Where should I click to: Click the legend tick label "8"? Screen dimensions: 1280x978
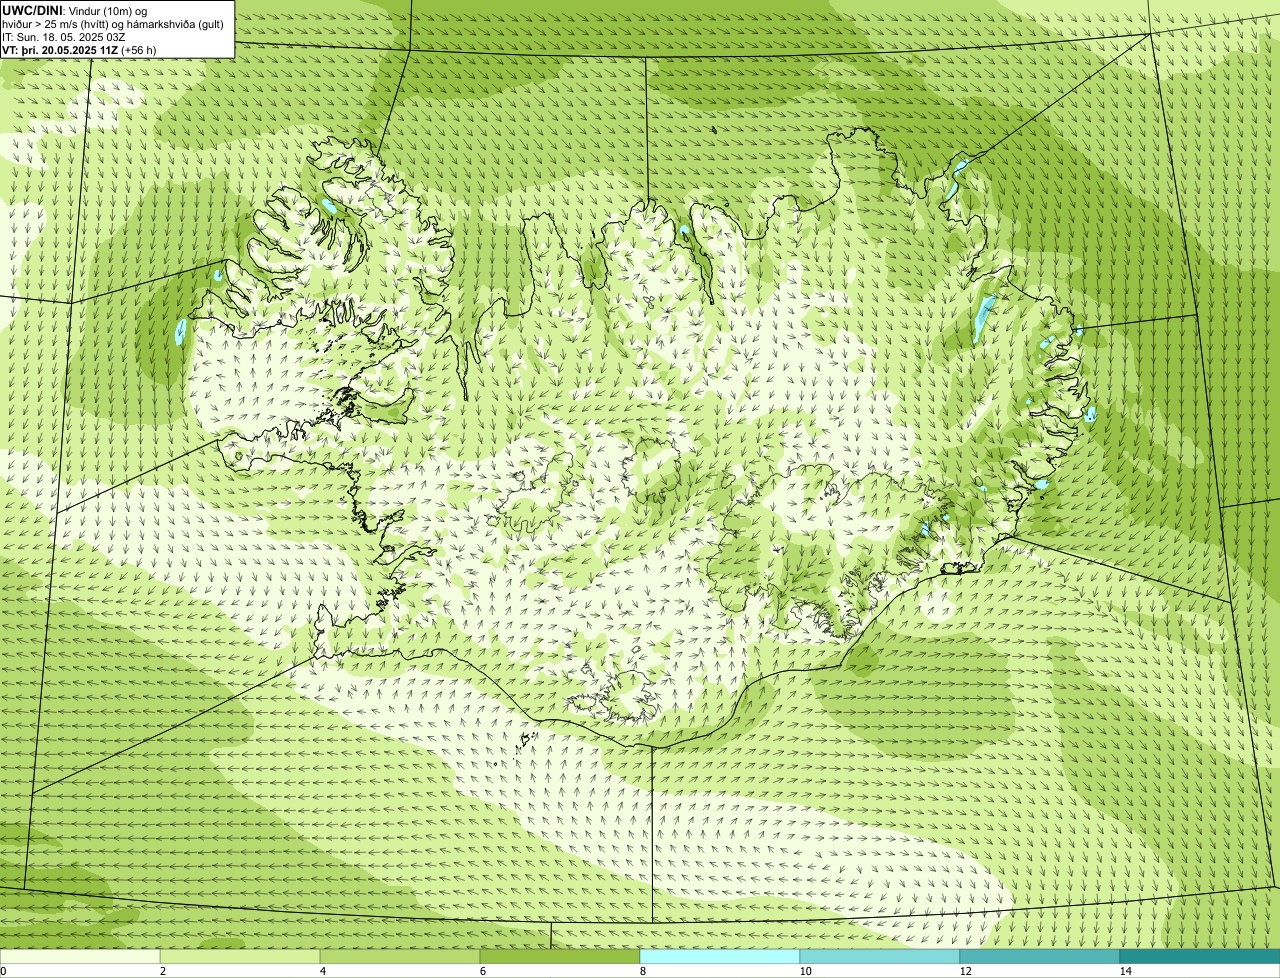(x=642, y=971)
